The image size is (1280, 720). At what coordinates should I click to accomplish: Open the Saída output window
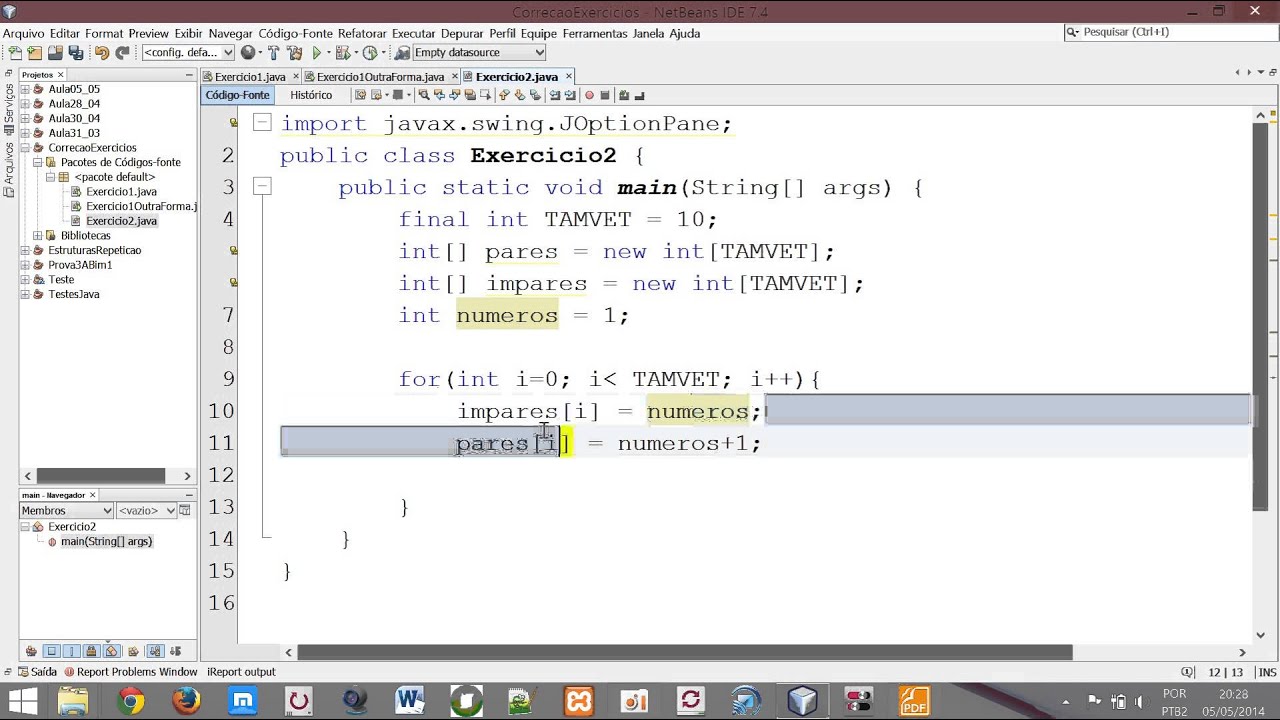(37, 672)
